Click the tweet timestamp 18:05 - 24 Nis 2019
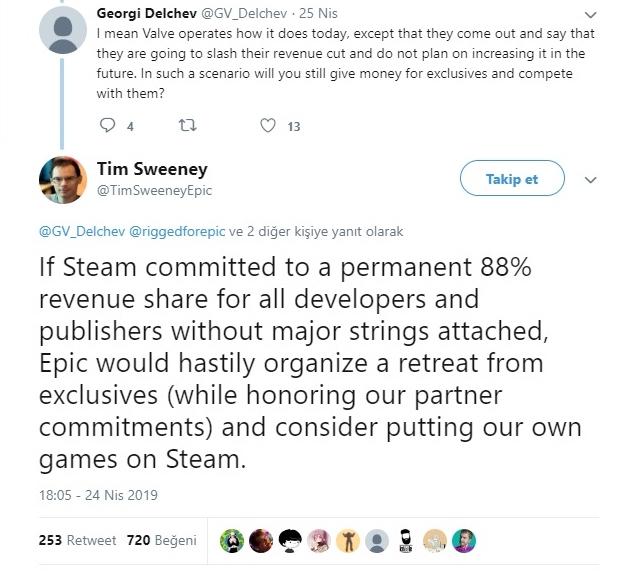This screenshot has height=570, width=633. point(98,494)
